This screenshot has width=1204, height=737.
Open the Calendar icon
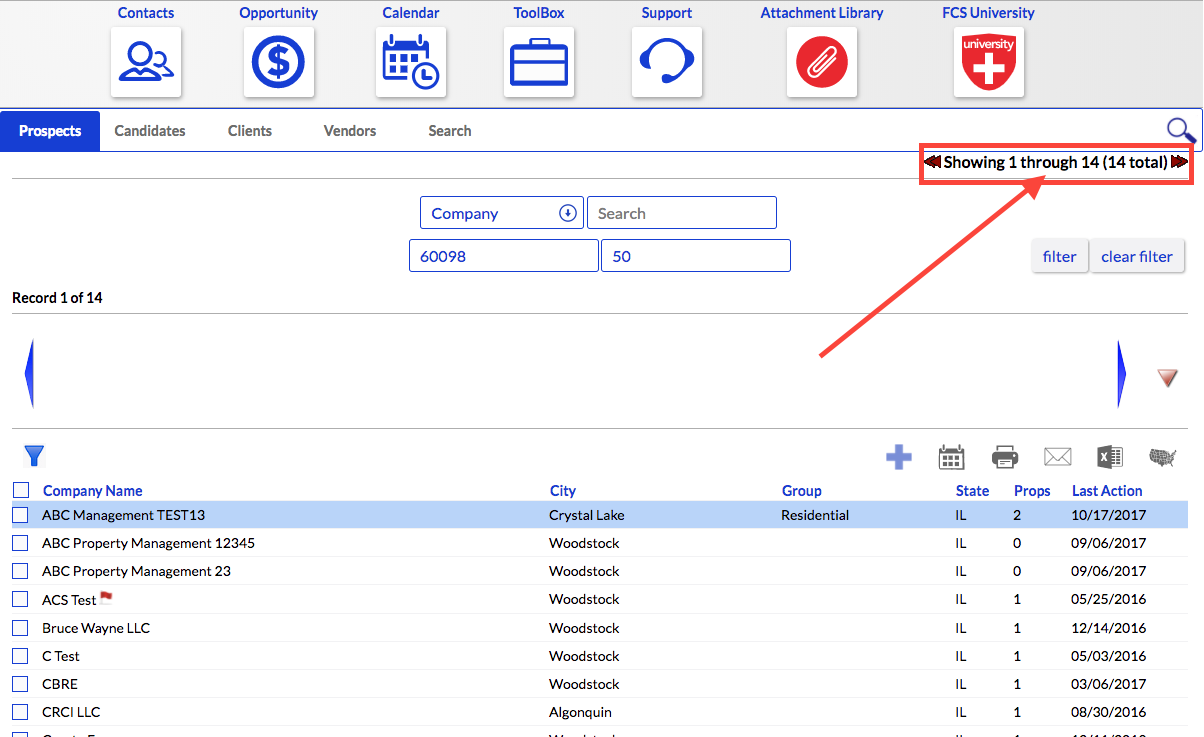click(411, 62)
